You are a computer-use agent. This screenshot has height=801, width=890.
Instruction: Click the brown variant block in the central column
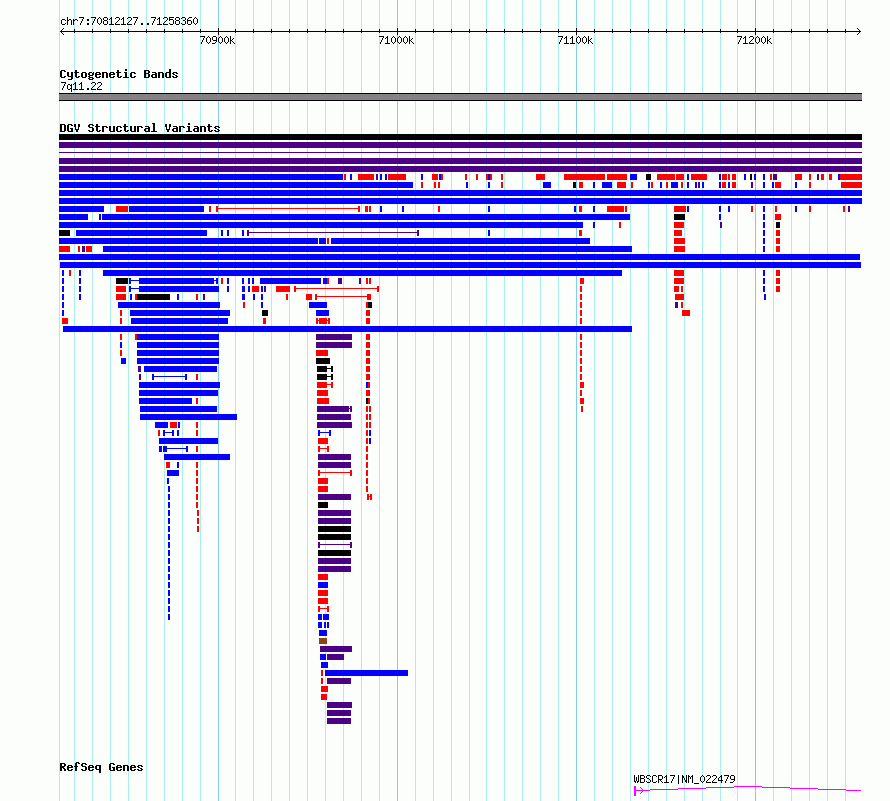[323, 641]
